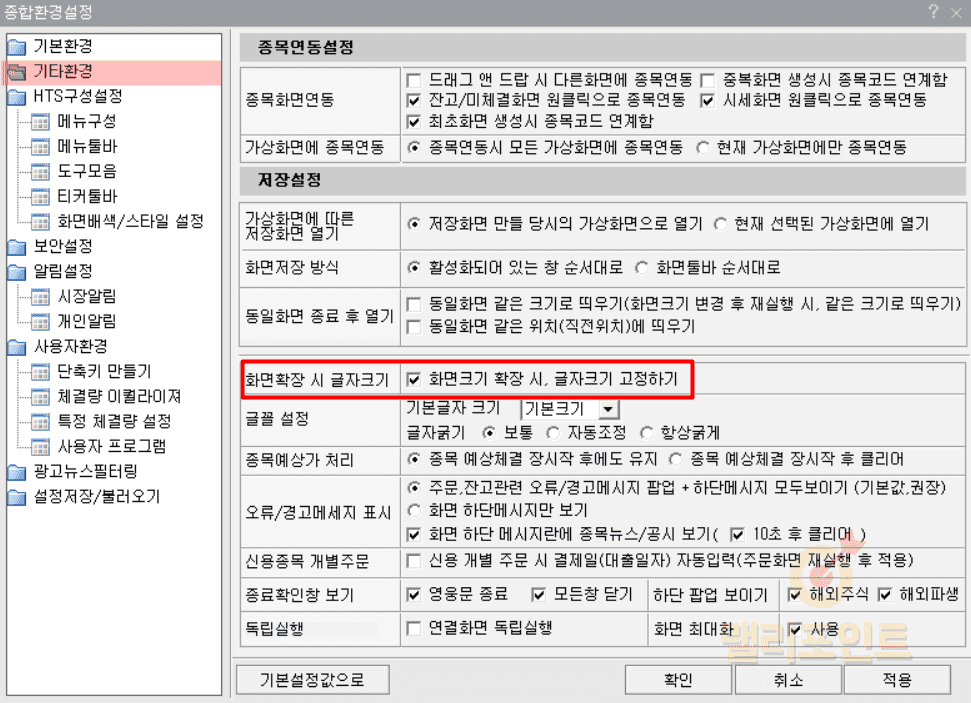Select 화면툴바 순서대로 radio button
This screenshot has width=971, height=703.
tap(642, 268)
